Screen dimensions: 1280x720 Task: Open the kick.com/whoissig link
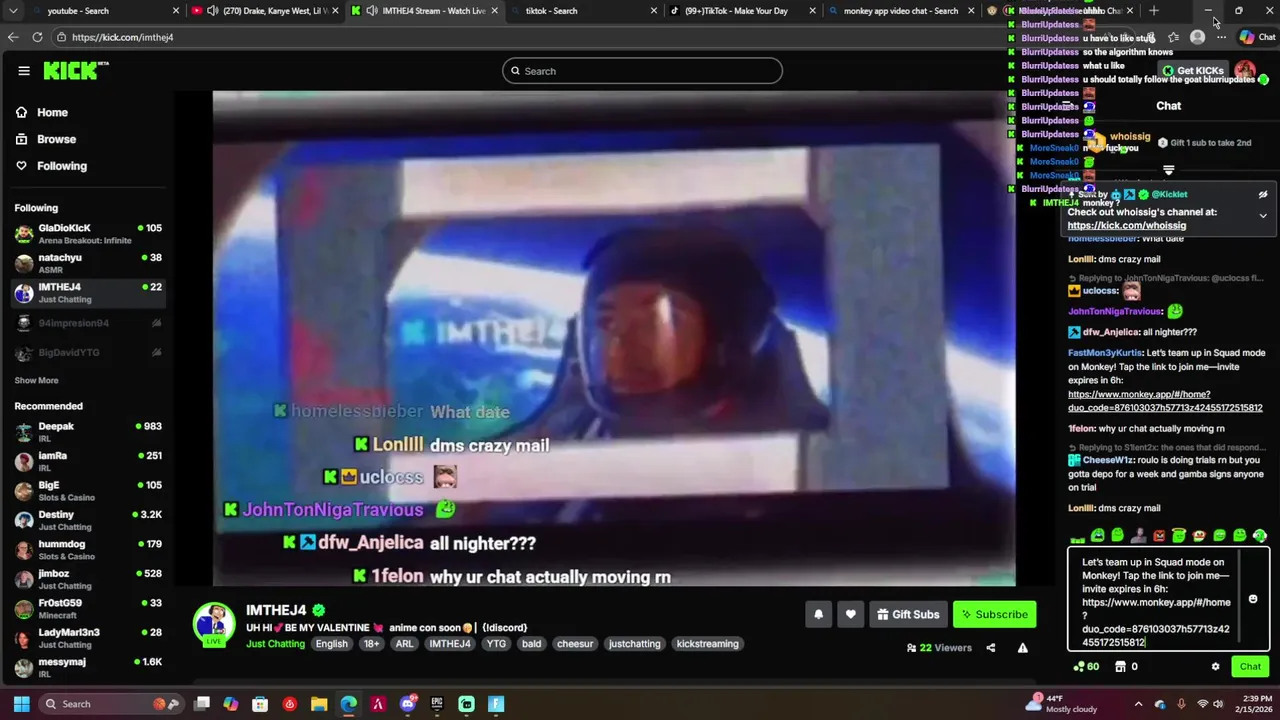click(x=1126, y=226)
